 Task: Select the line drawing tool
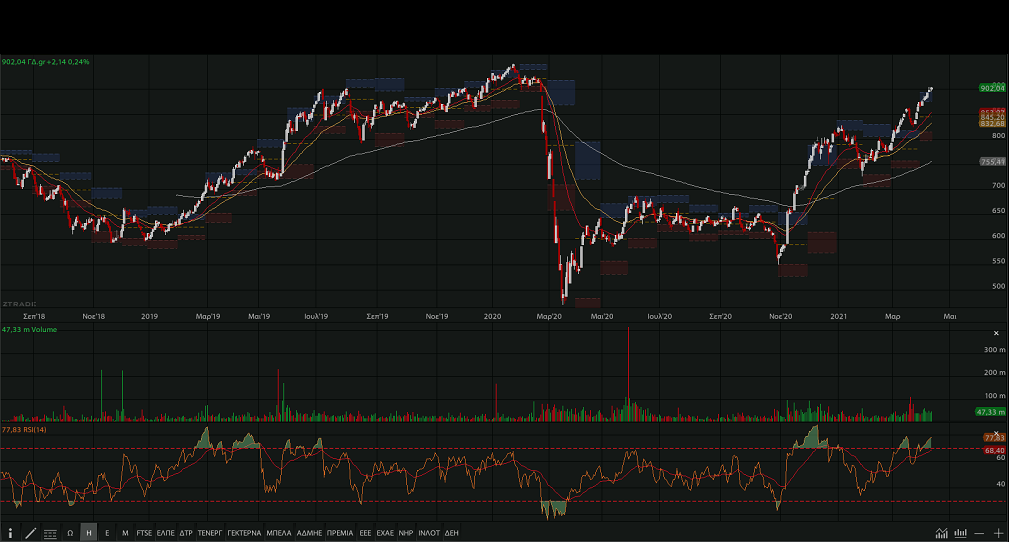tap(31, 533)
